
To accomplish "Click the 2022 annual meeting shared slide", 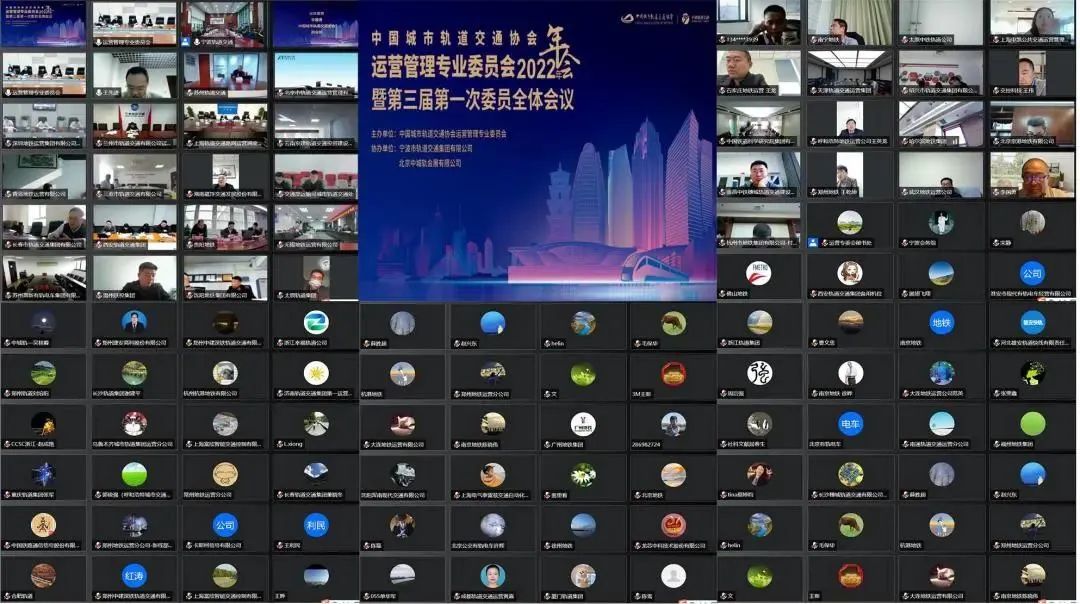I will point(537,150).
